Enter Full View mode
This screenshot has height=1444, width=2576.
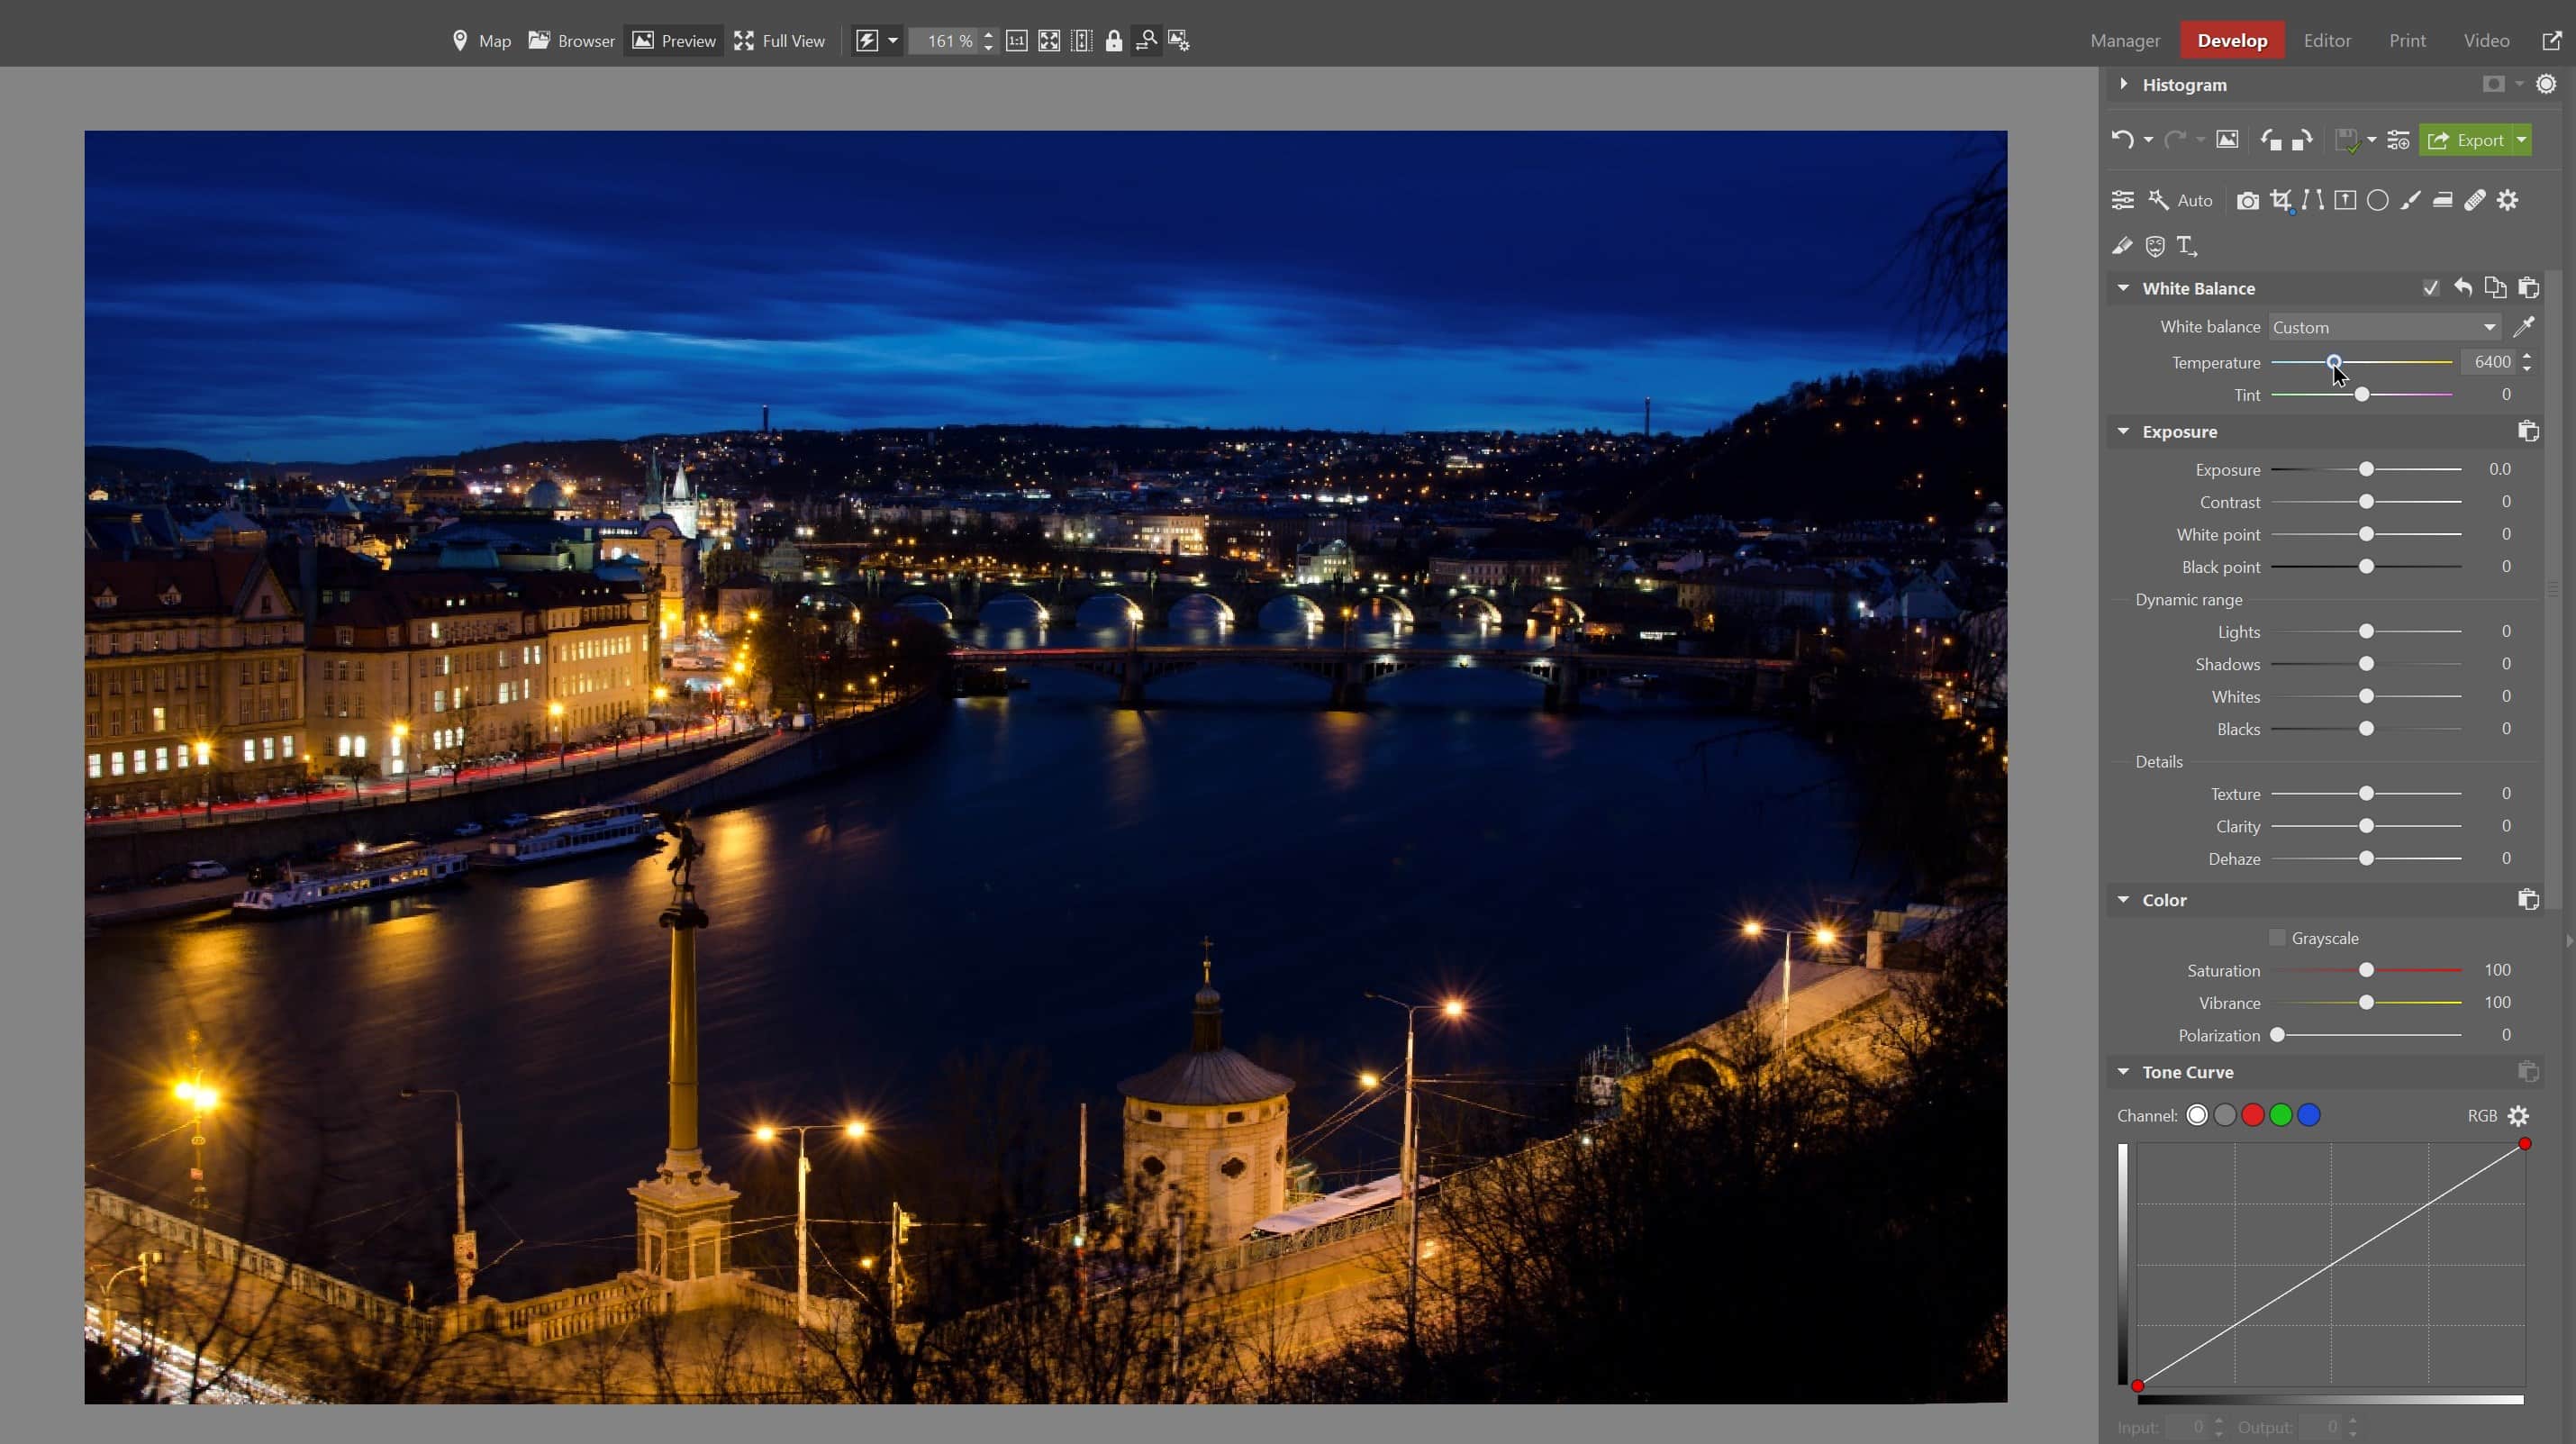(x=779, y=41)
